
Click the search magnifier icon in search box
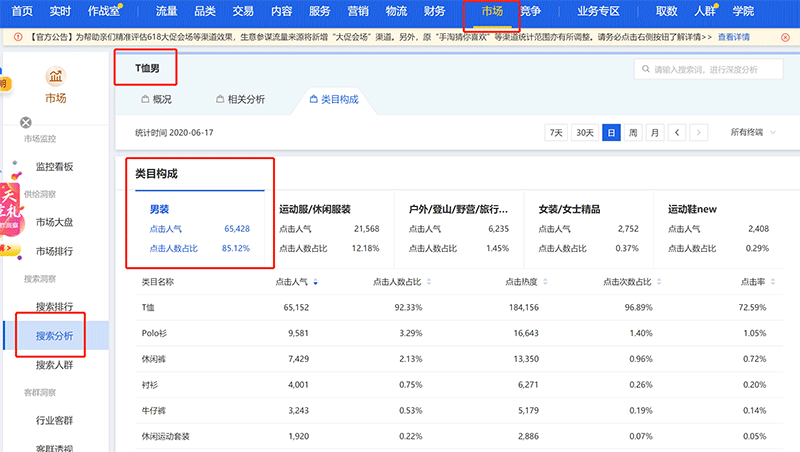pos(644,70)
